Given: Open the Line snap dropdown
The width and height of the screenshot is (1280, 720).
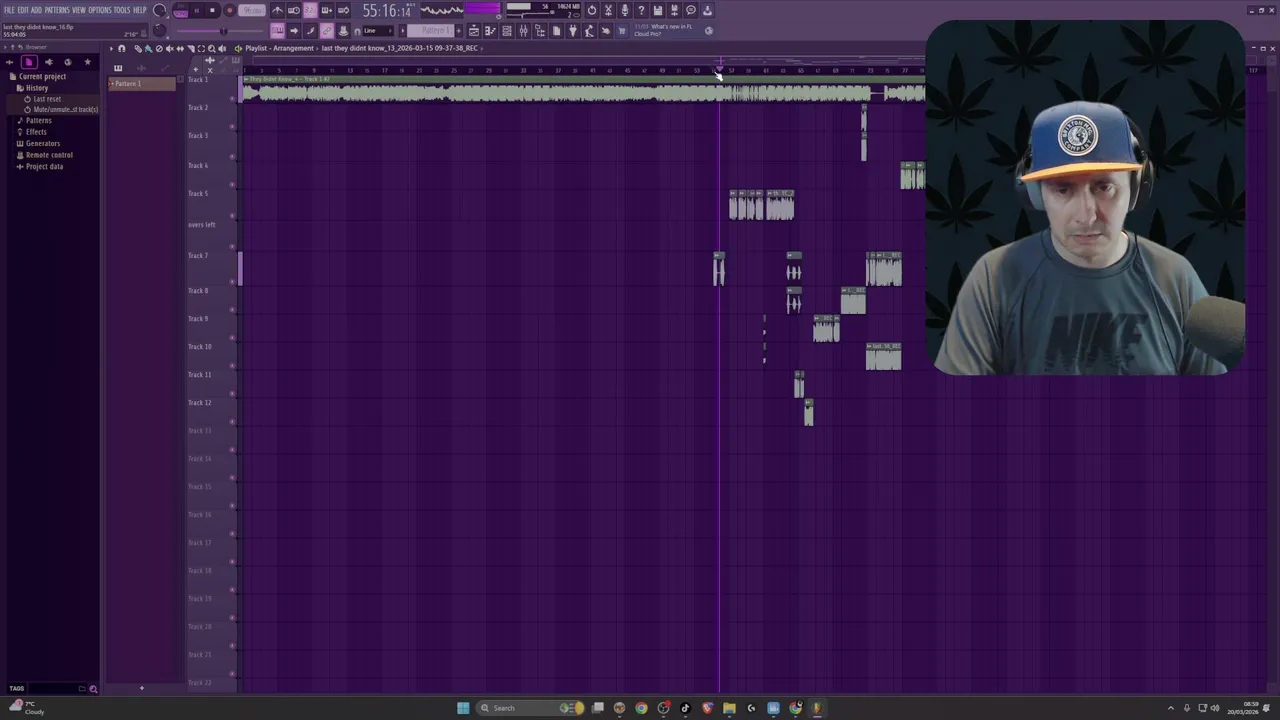Looking at the screenshot, I should coord(379,31).
